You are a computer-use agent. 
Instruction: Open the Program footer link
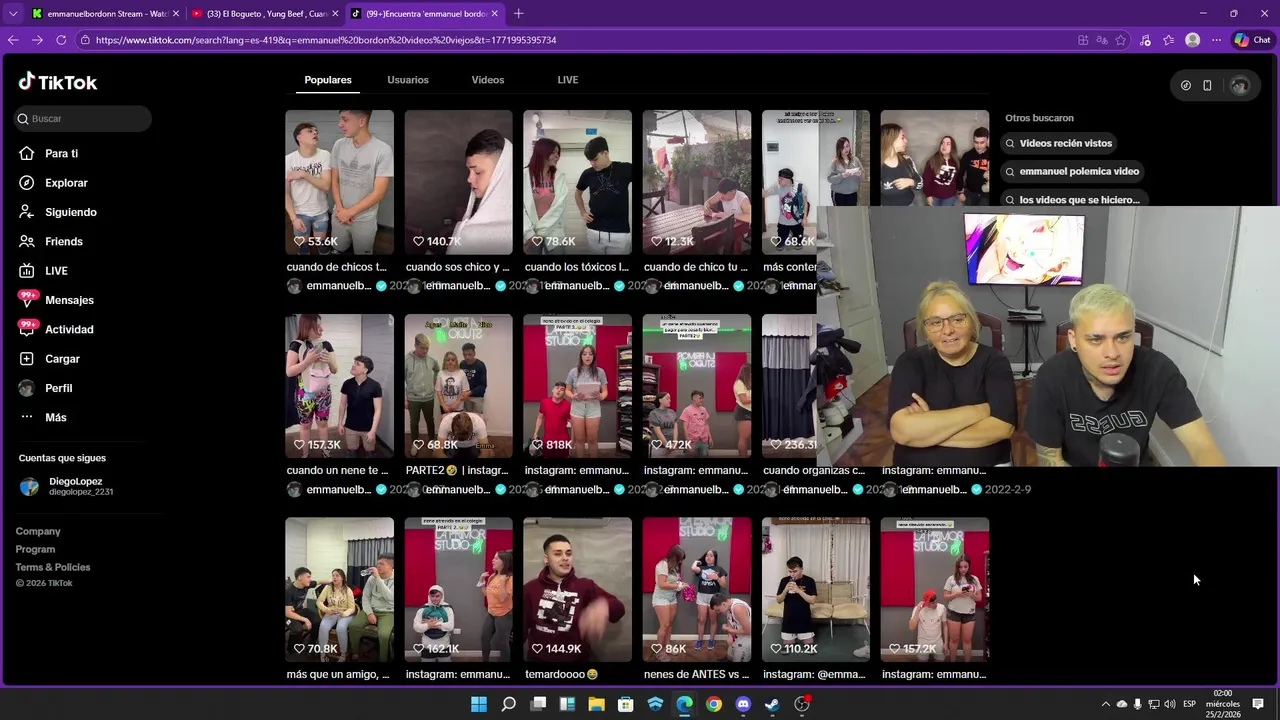(x=35, y=549)
